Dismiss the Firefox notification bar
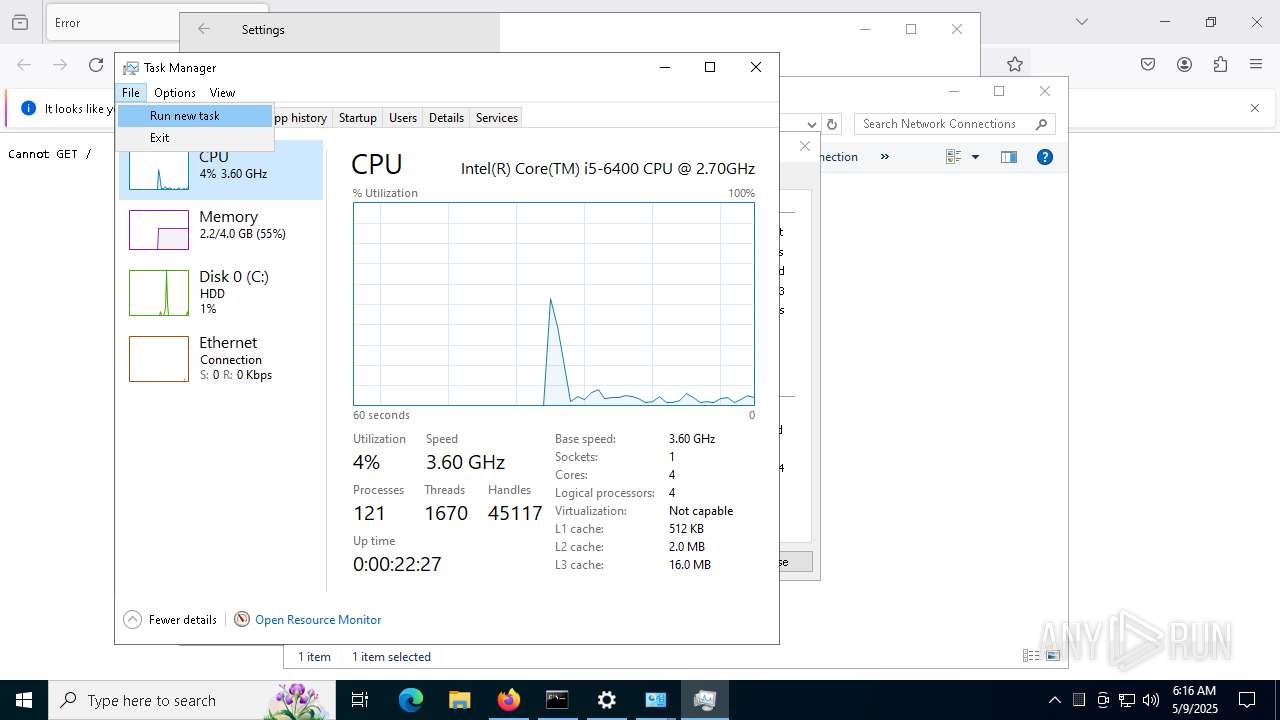 (x=1255, y=108)
